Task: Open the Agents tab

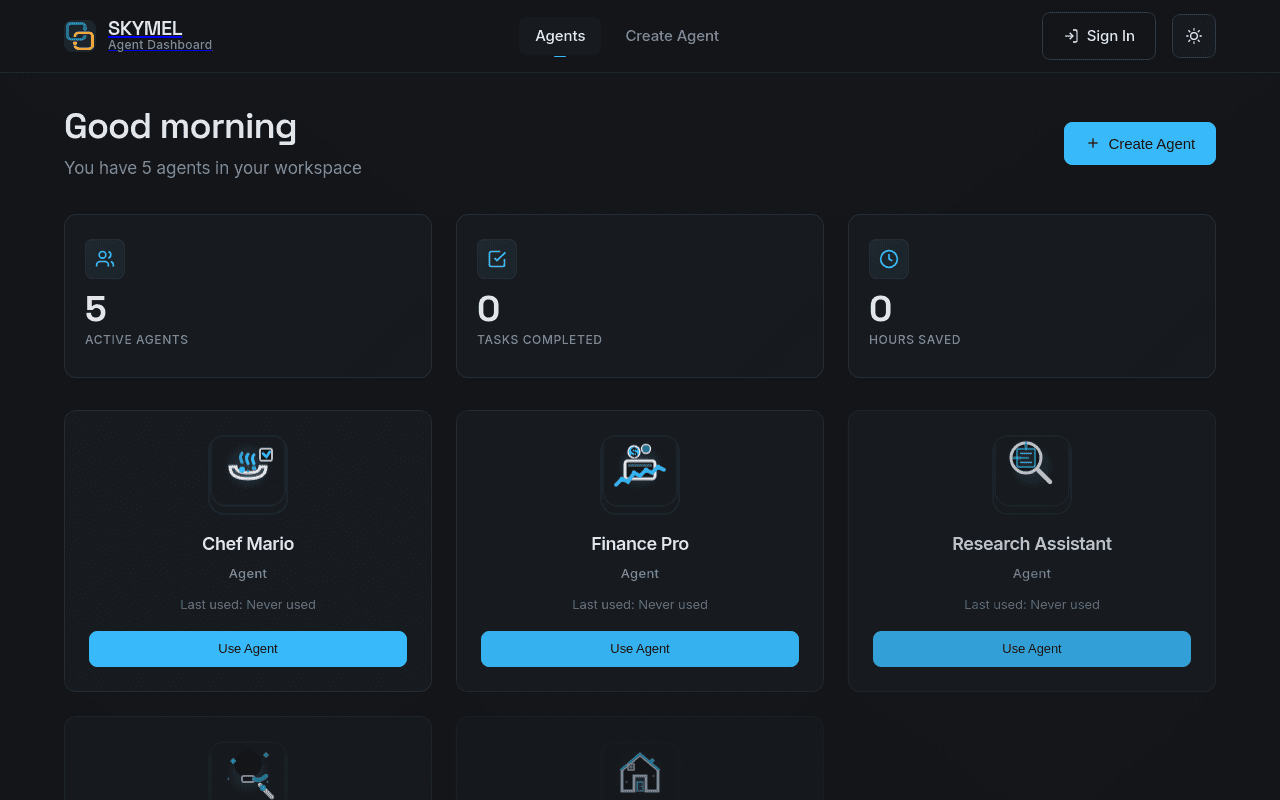Action: [x=560, y=36]
